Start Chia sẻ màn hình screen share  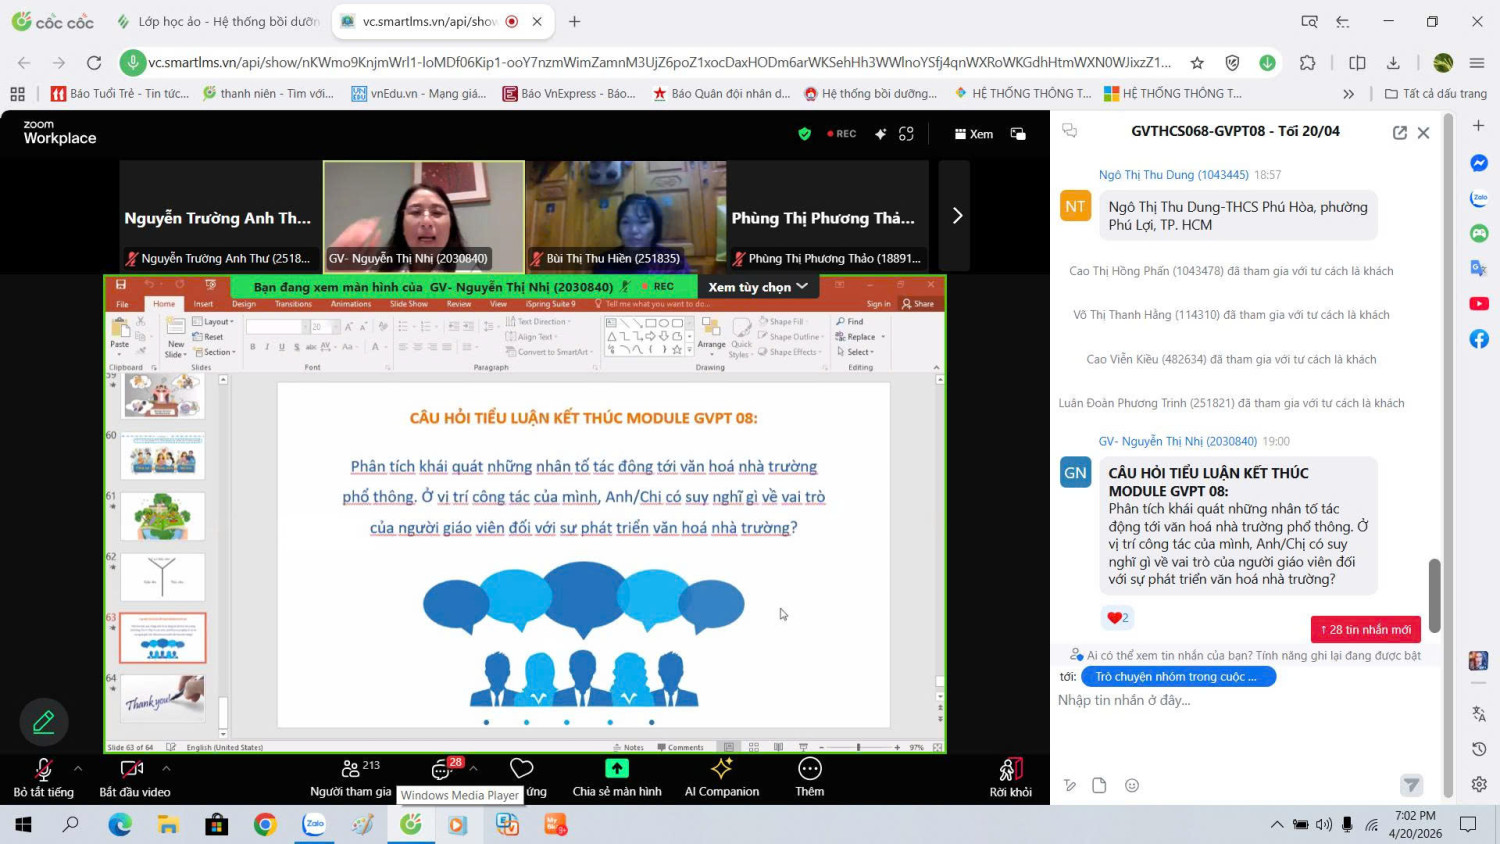616,775
